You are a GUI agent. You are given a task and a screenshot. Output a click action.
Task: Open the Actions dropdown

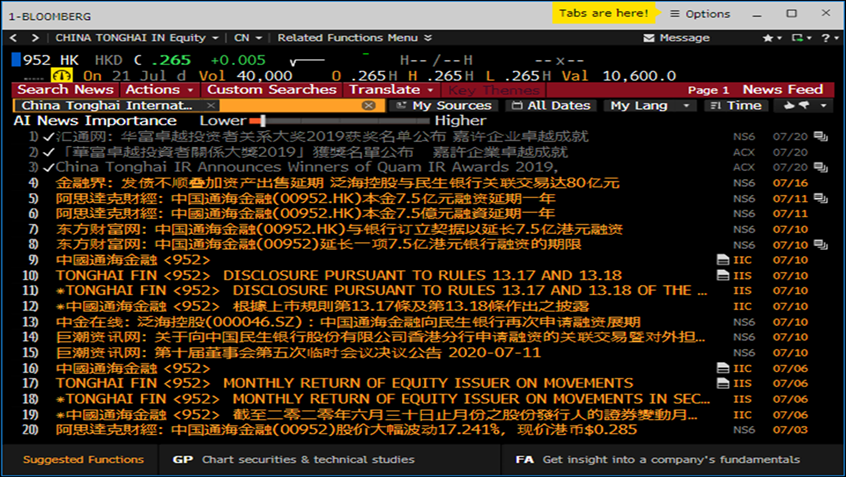pyautogui.click(x=160, y=90)
